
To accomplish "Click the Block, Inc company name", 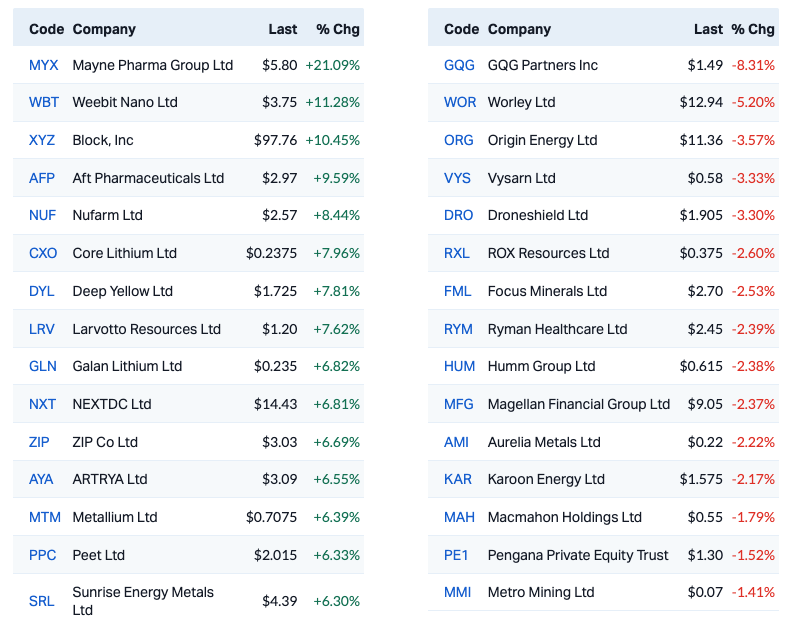I will click(x=103, y=140).
